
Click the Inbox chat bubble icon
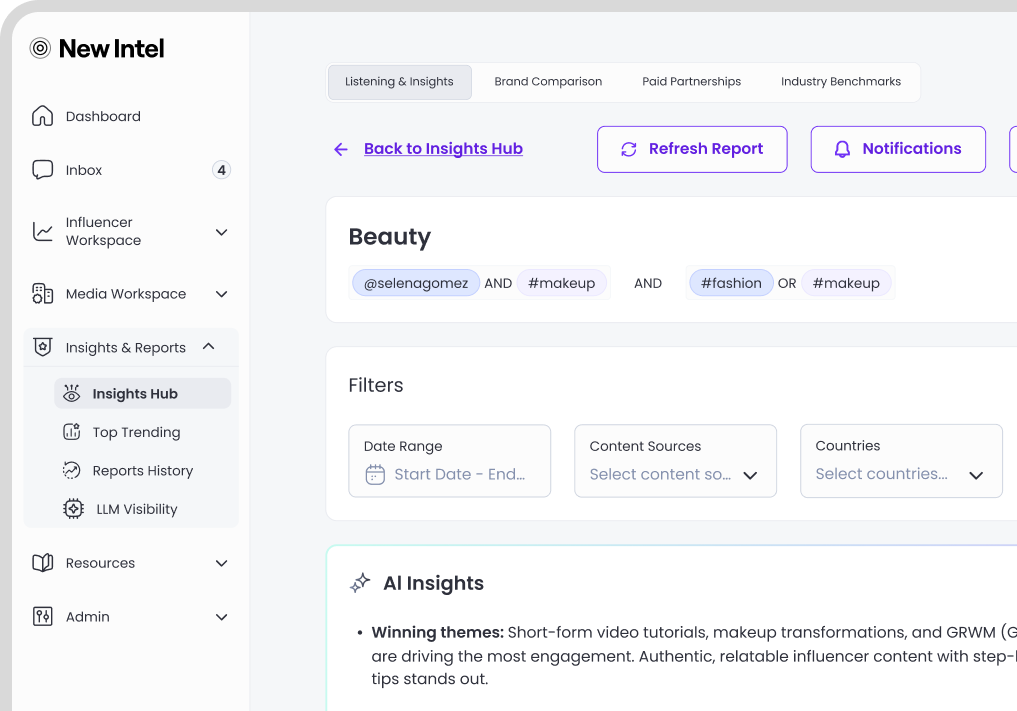point(43,170)
